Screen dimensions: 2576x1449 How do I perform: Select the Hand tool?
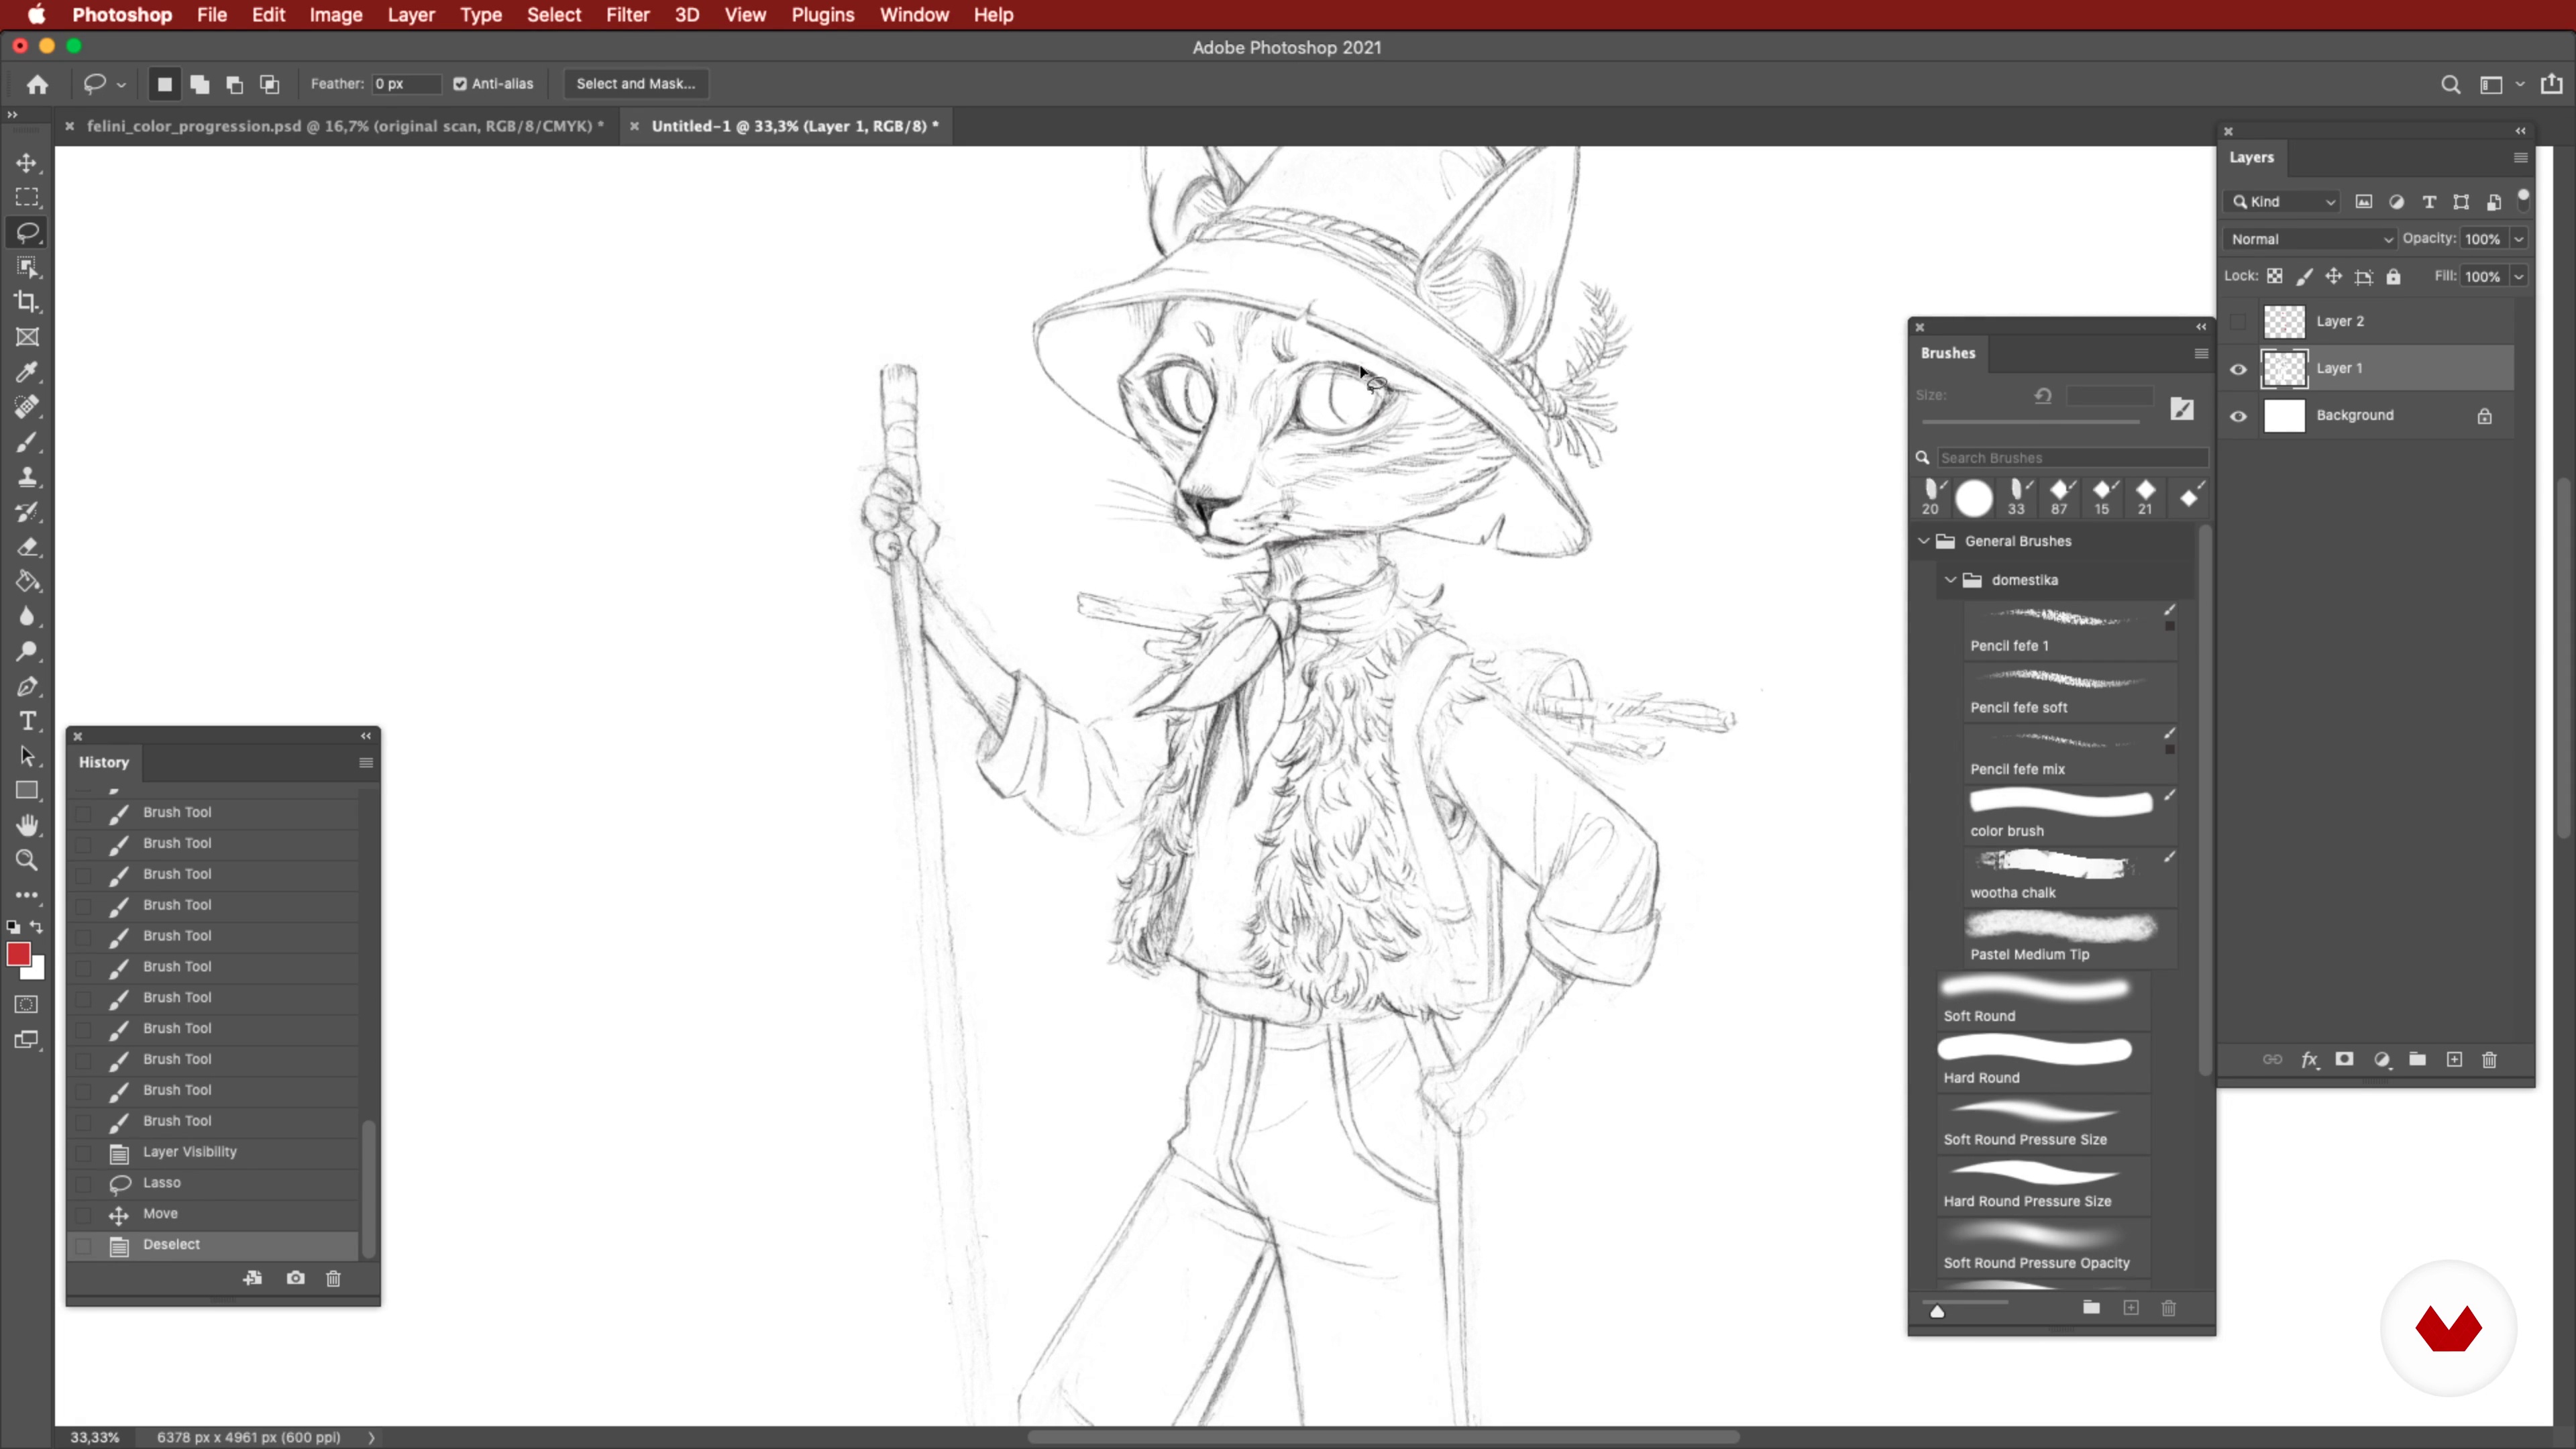click(27, 825)
